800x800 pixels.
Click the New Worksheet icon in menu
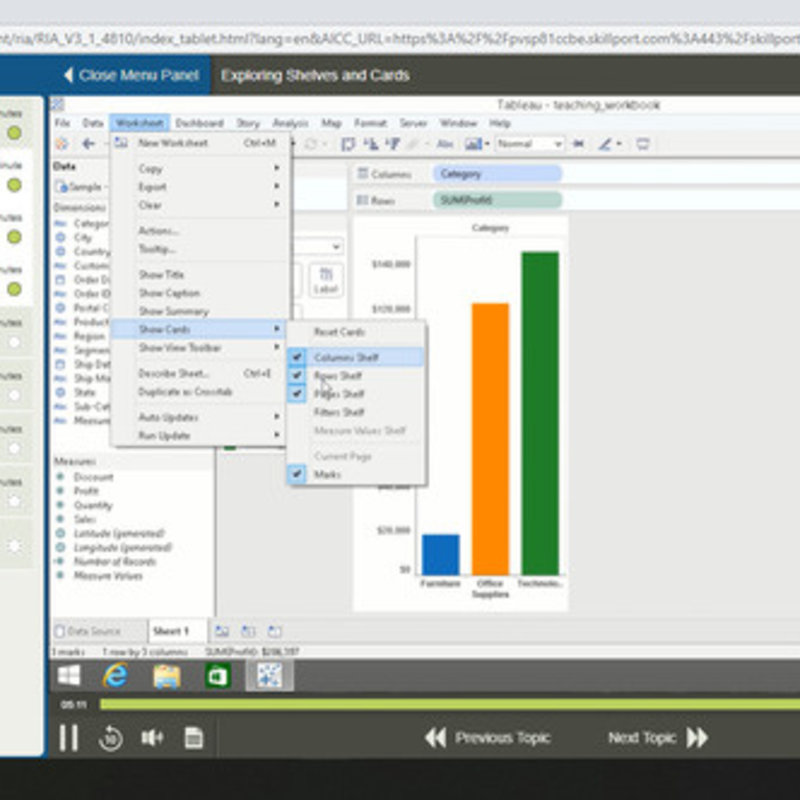click(x=121, y=142)
